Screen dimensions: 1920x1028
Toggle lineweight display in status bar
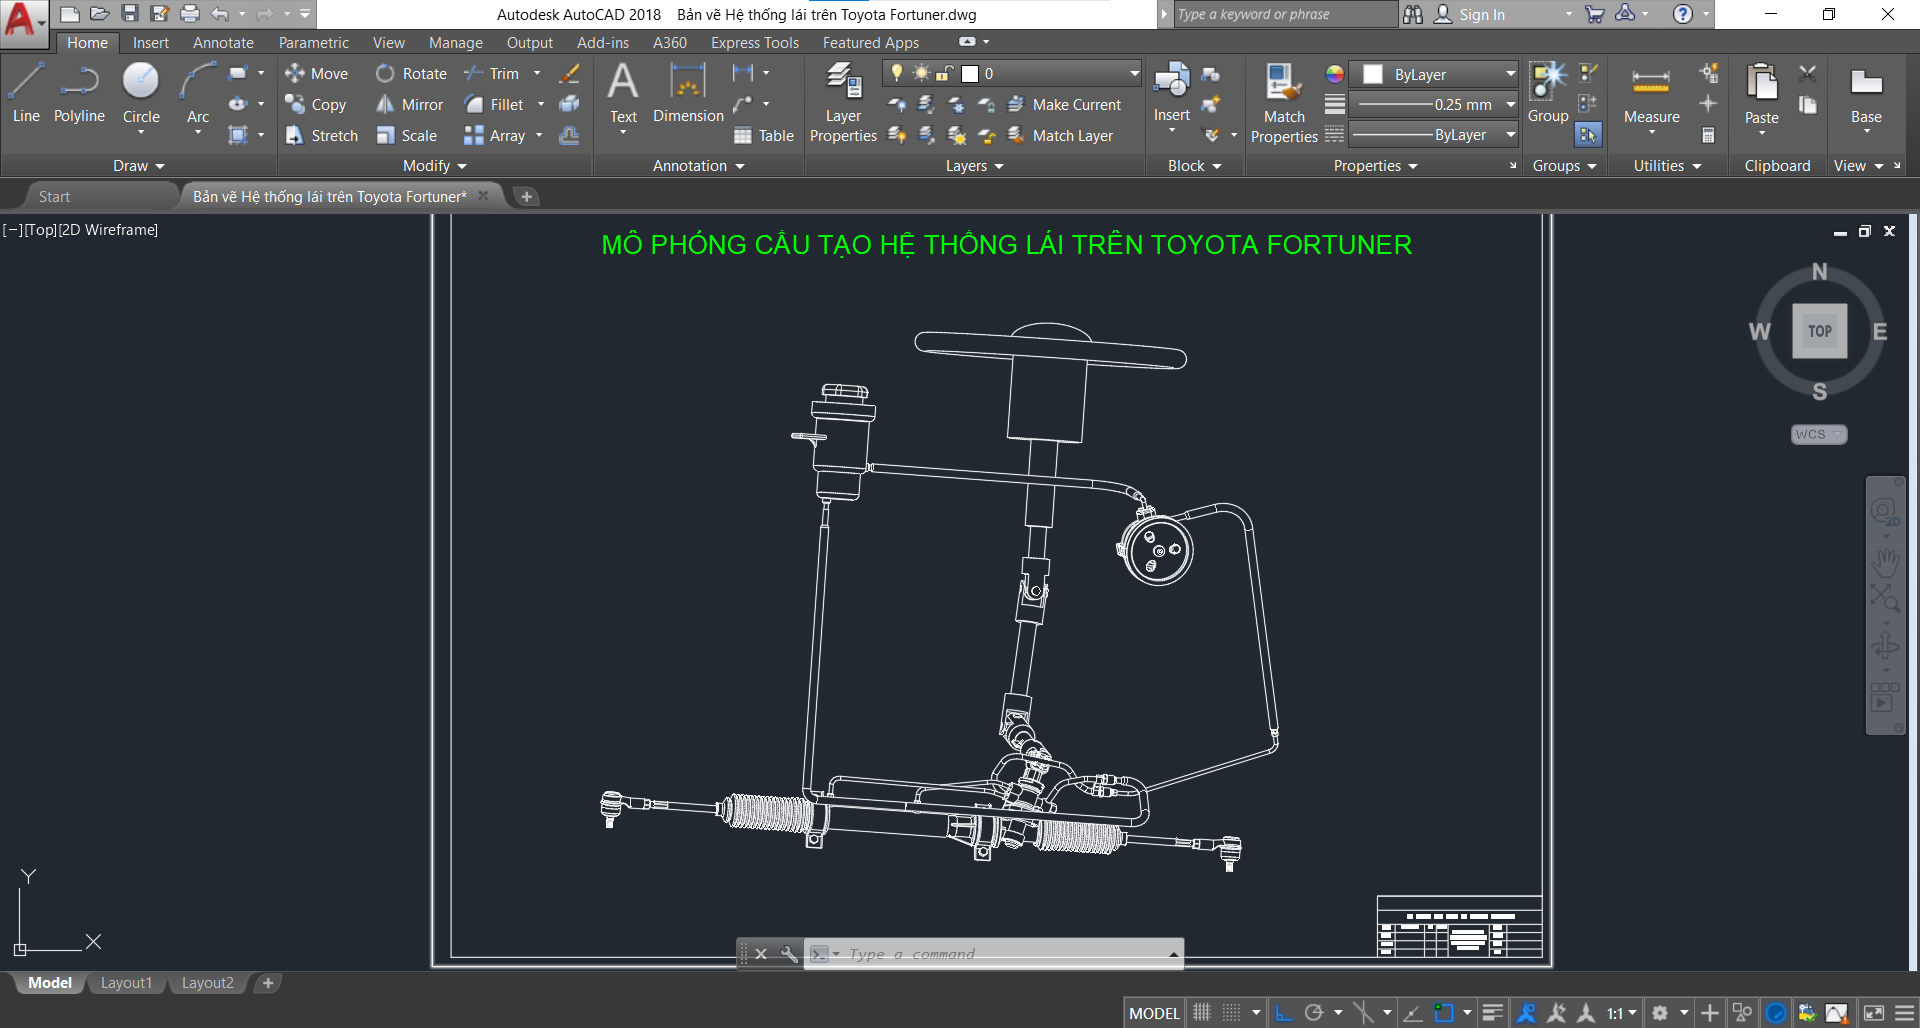pyautogui.click(x=1493, y=1013)
